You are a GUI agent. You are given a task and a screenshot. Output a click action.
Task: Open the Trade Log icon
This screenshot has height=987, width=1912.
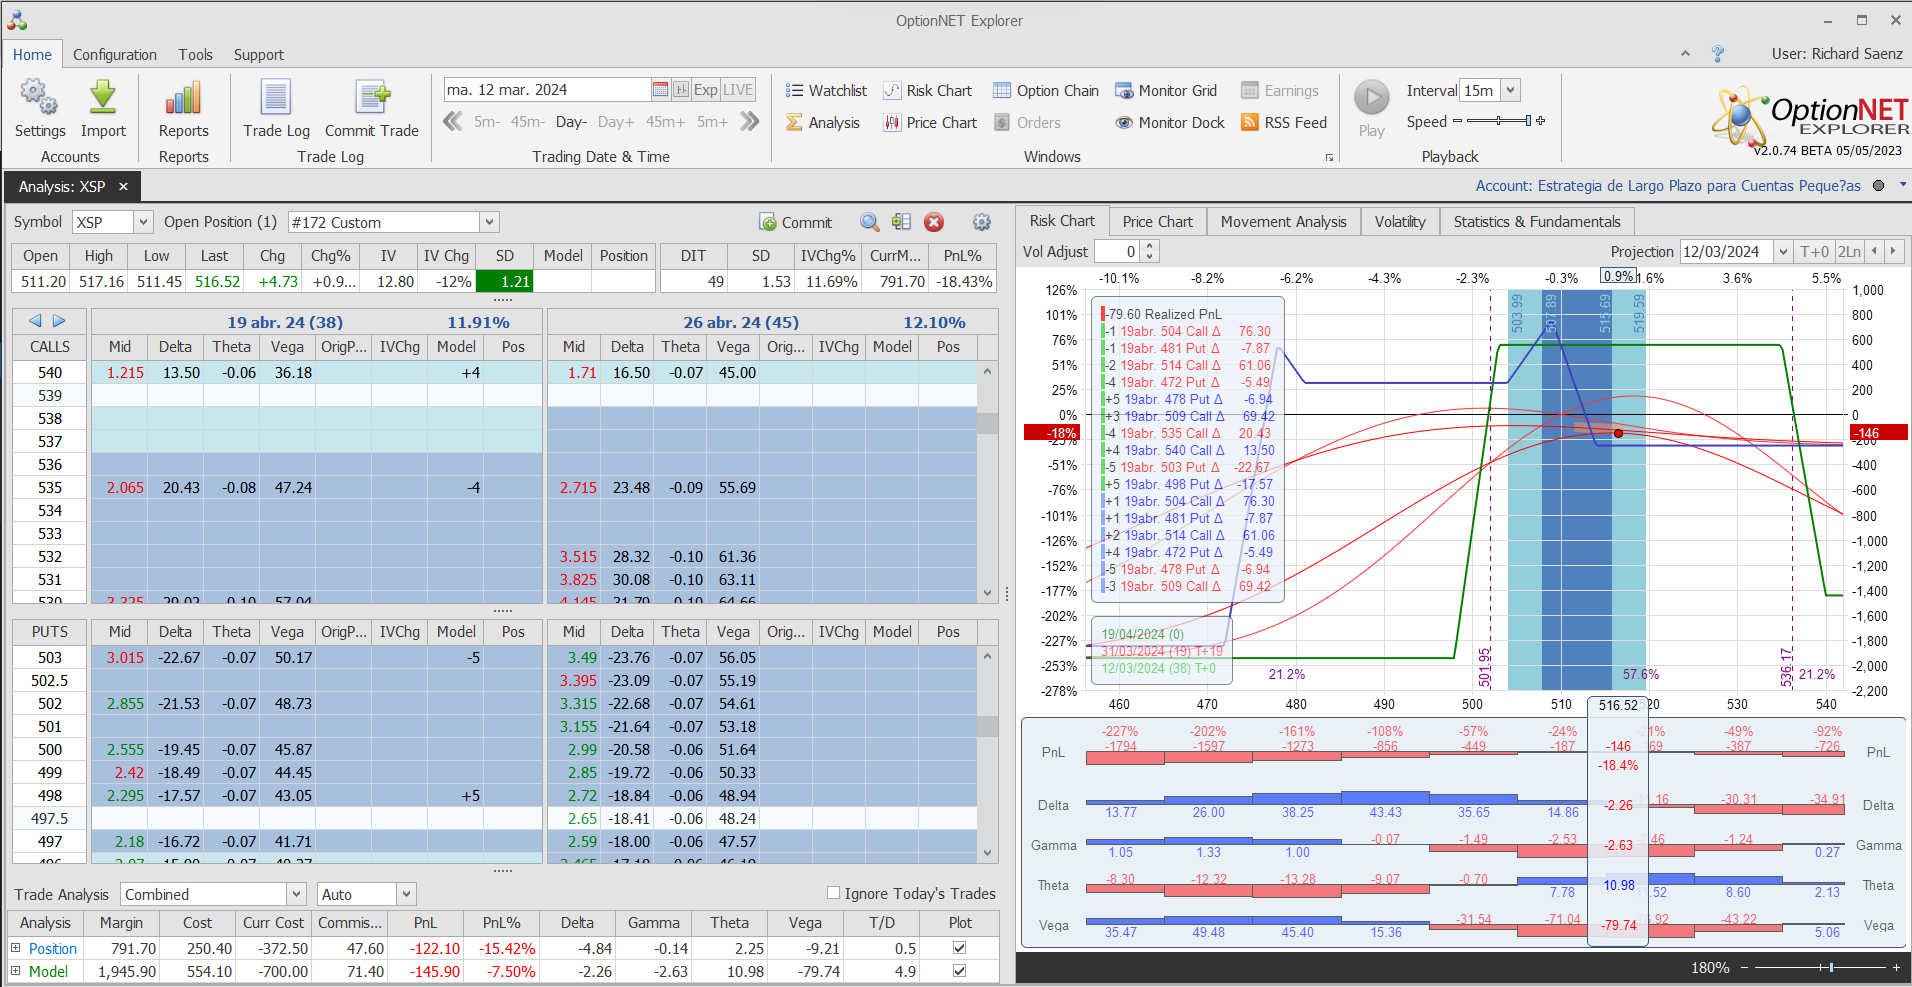click(x=276, y=98)
